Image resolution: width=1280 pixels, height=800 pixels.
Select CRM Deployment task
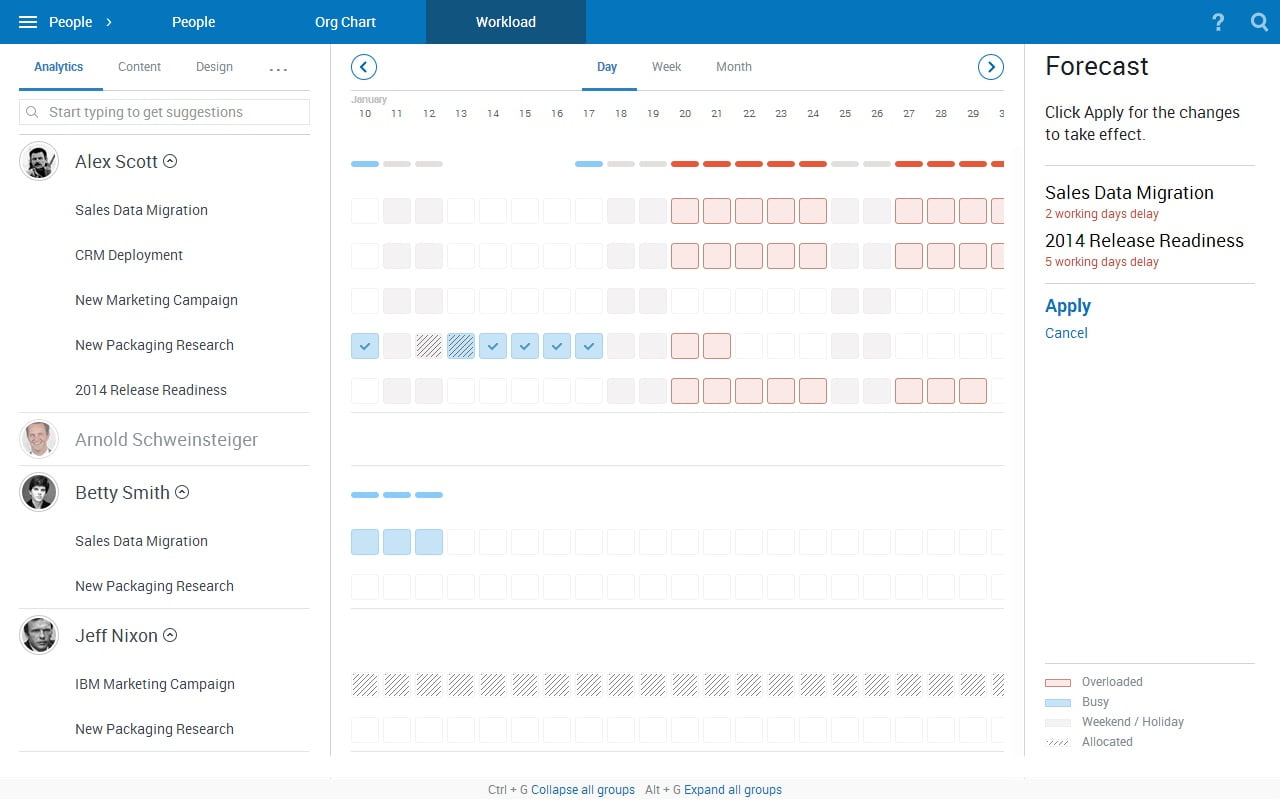click(x=129, y=255)
